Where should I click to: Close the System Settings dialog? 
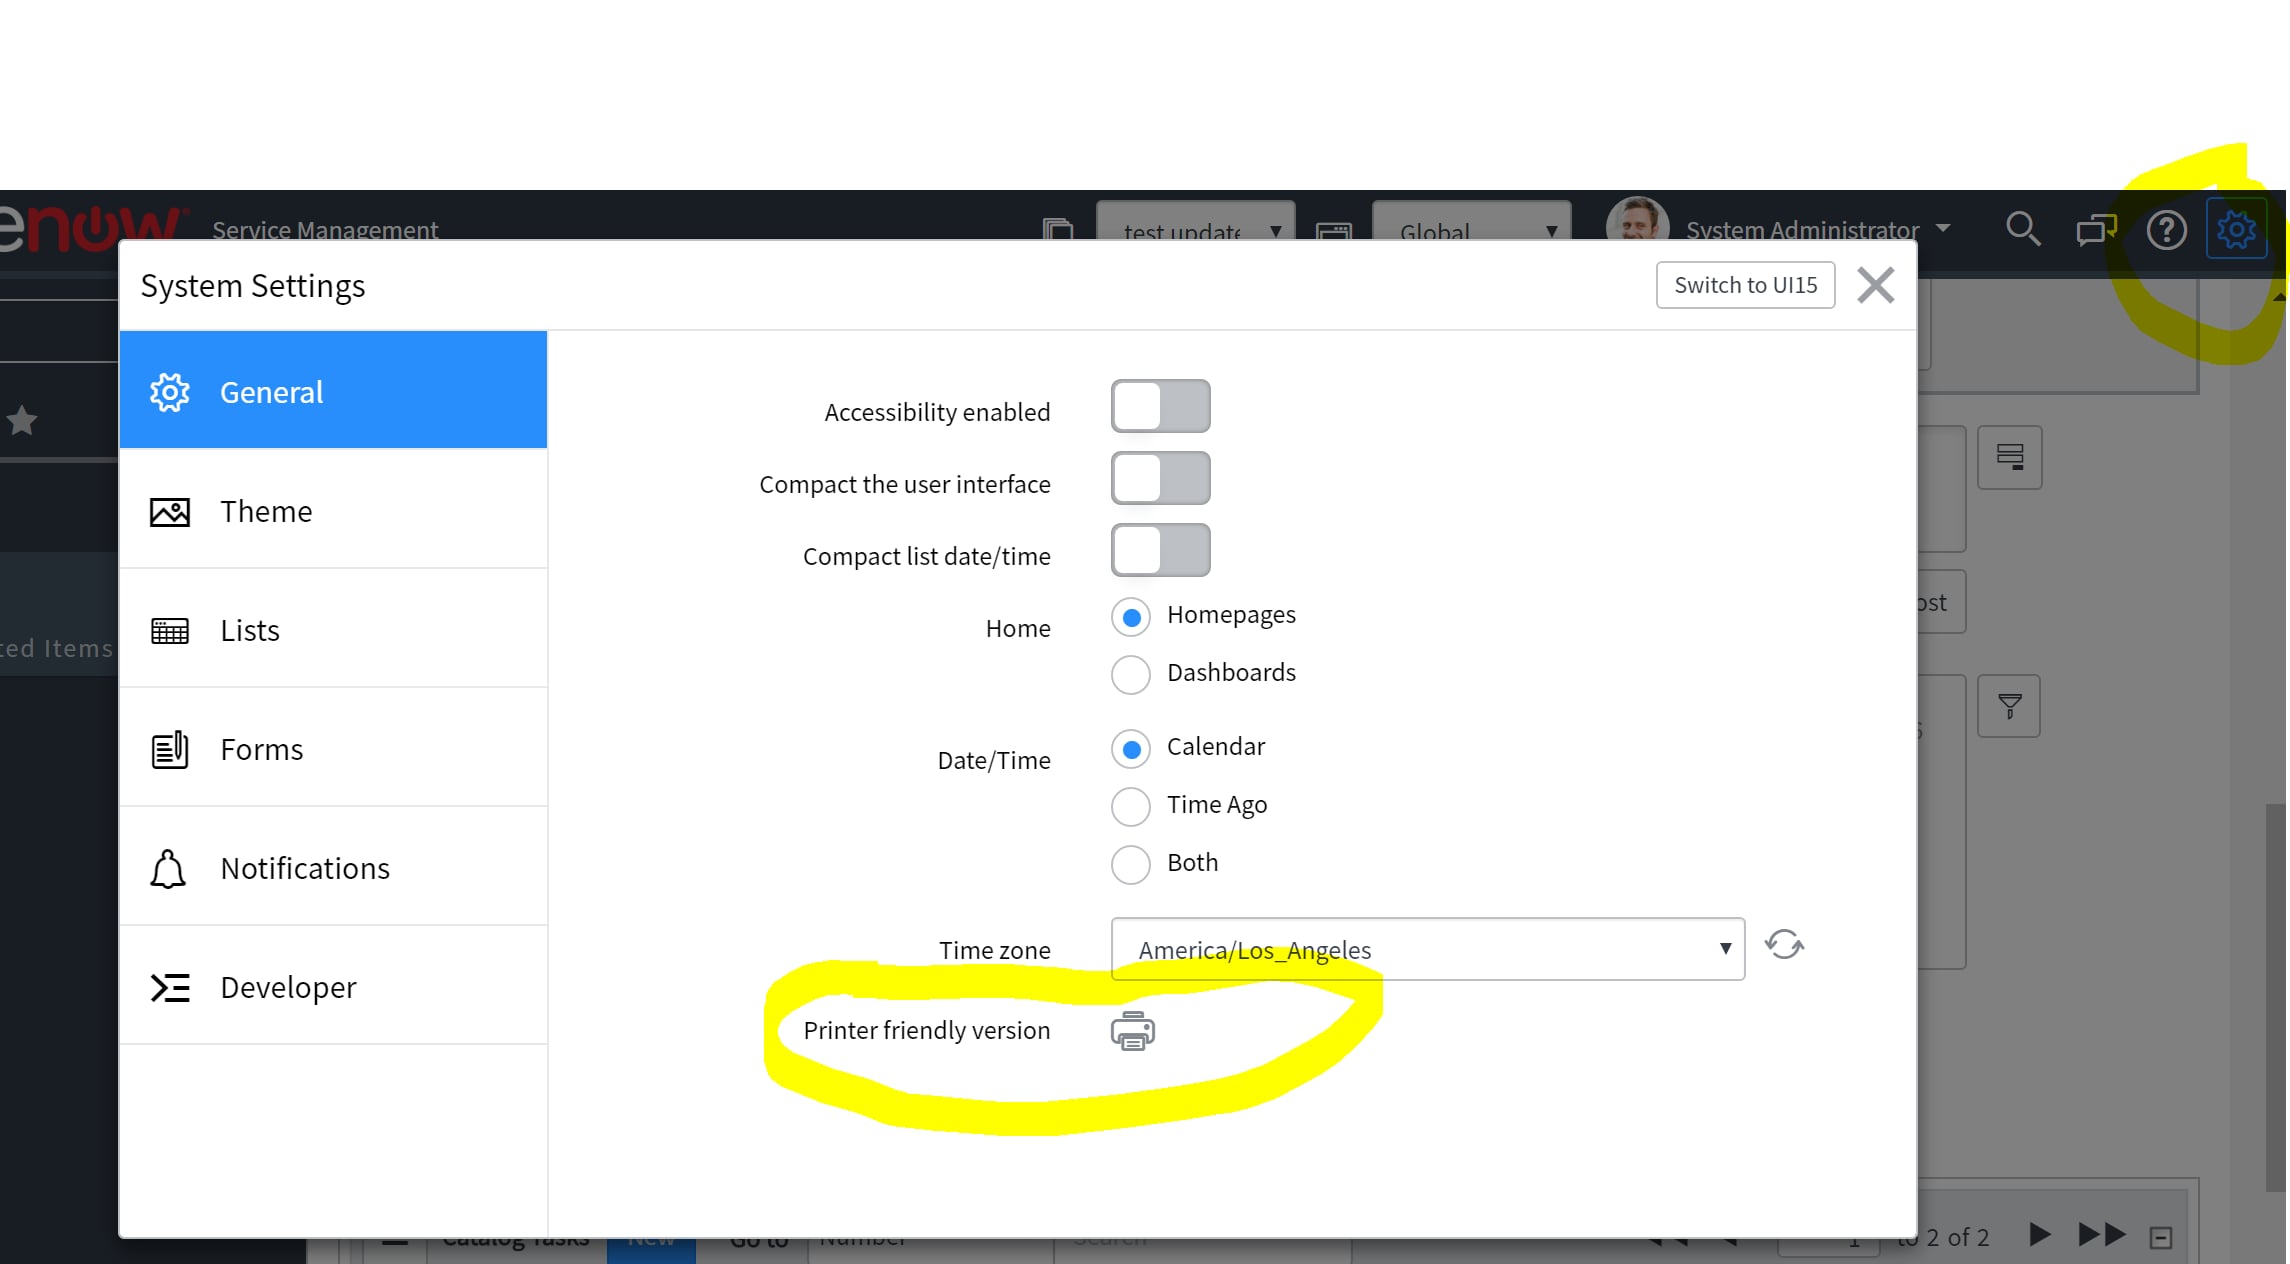(x=1875, y=285)
